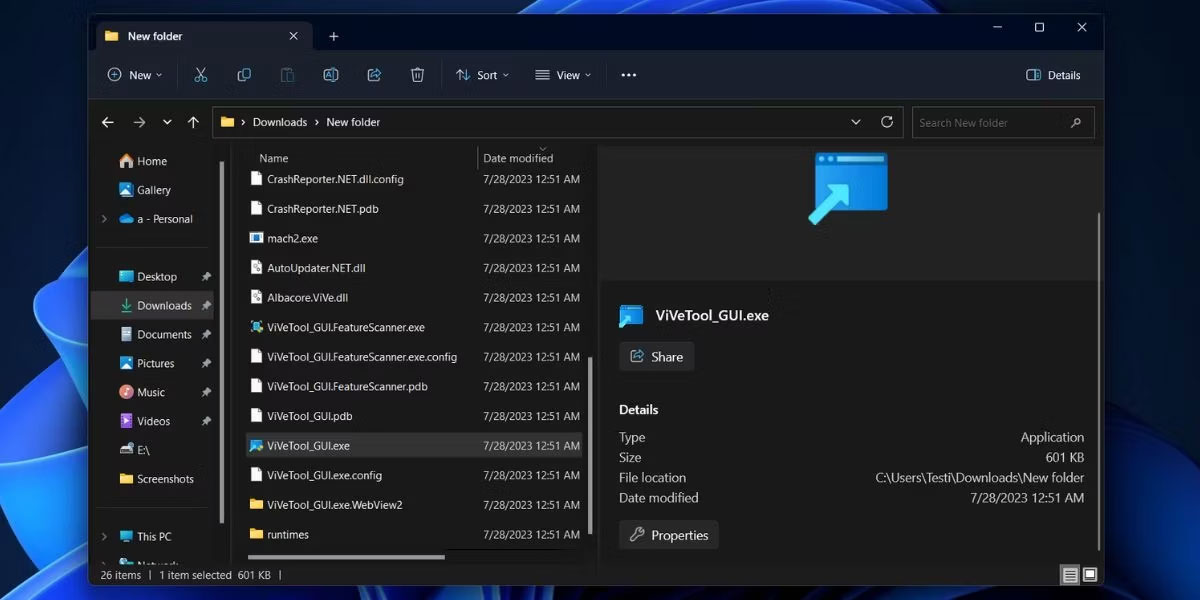The image size is (1200, 600).
Task: Expand the This PC tree node
Action: 104,537
